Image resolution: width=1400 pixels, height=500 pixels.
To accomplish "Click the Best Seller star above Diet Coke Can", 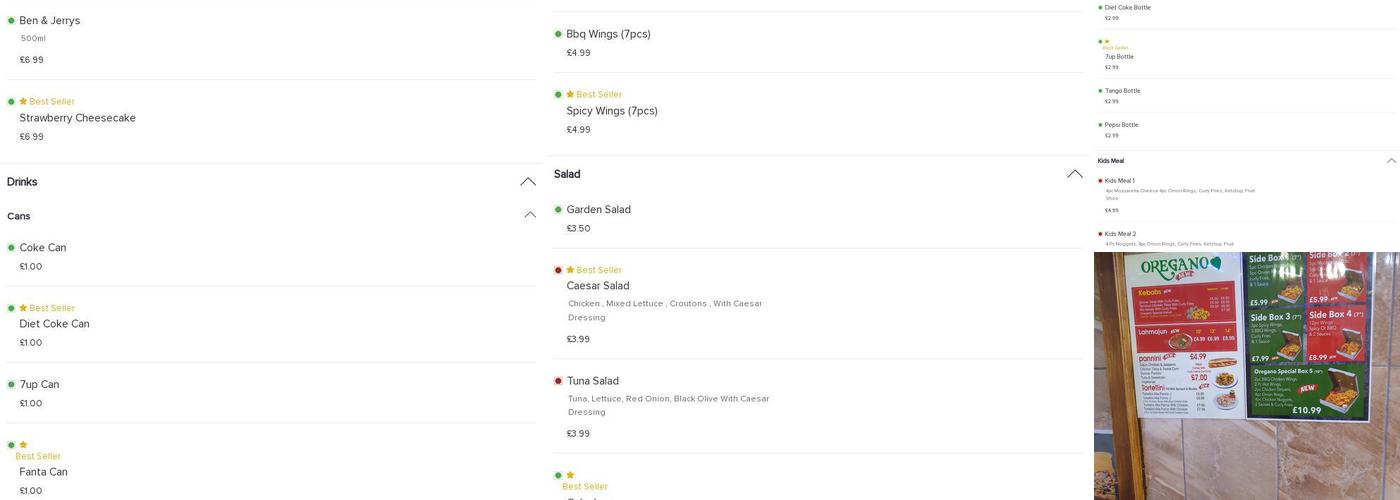I will [23, 308].
